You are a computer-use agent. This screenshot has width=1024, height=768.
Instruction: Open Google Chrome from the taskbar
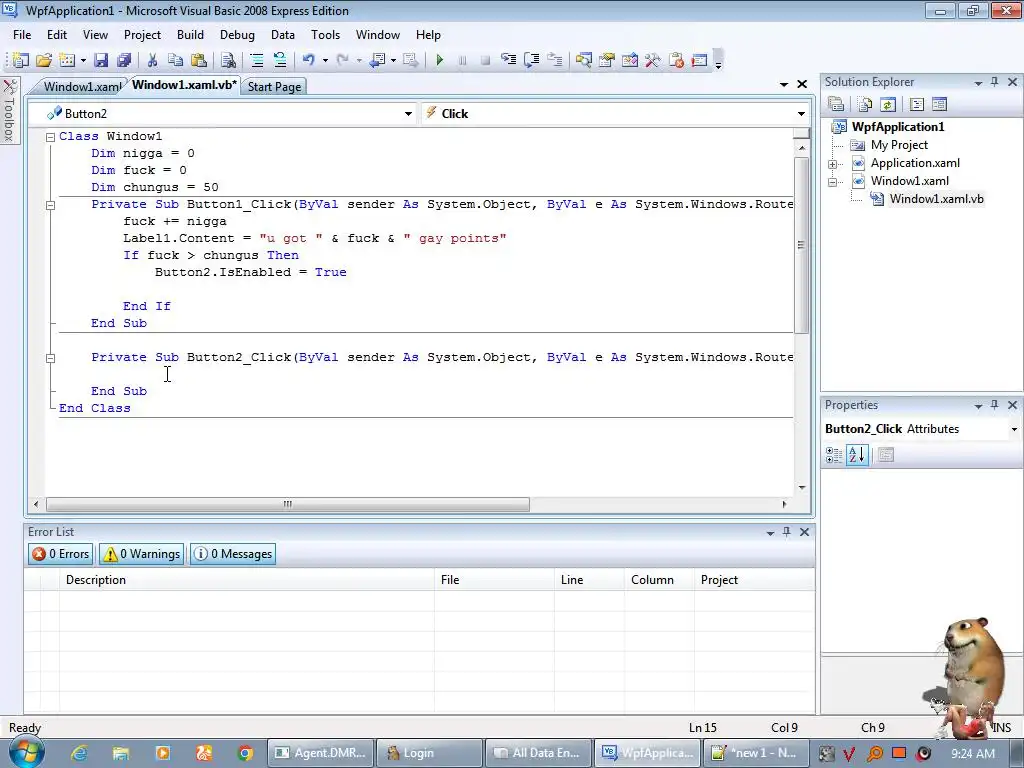pos(246,753)
